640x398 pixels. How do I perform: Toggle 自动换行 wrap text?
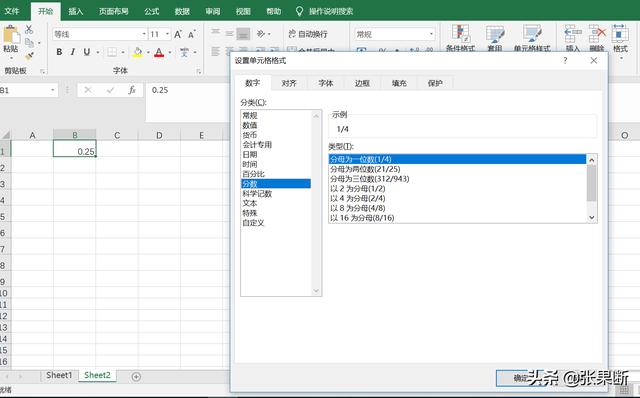(308, 34)
